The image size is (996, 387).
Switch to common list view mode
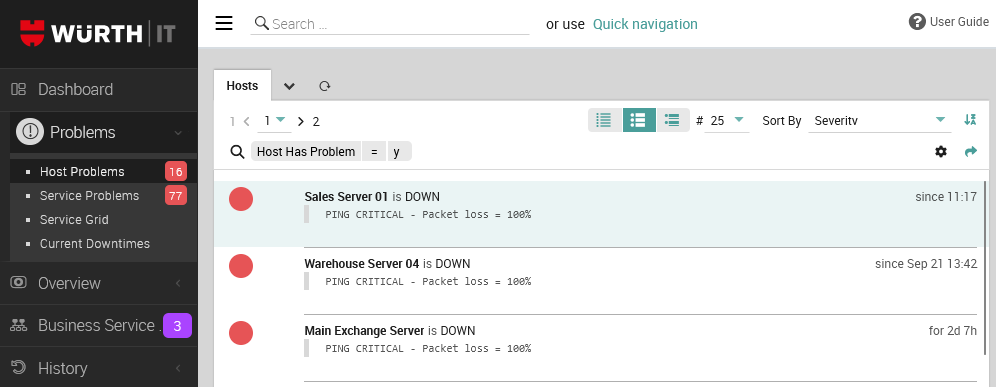[638, 119]
